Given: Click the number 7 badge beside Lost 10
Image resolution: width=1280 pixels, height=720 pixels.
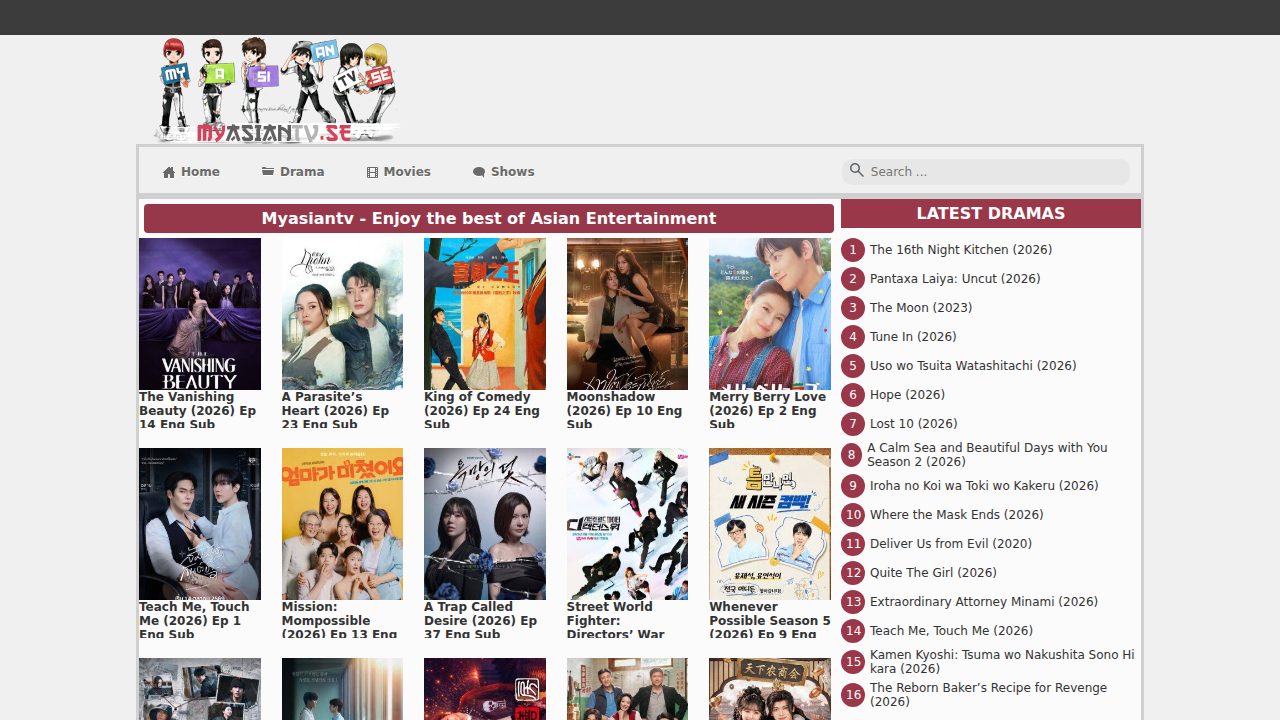Looking at the screenshot, I should (853, 424).
